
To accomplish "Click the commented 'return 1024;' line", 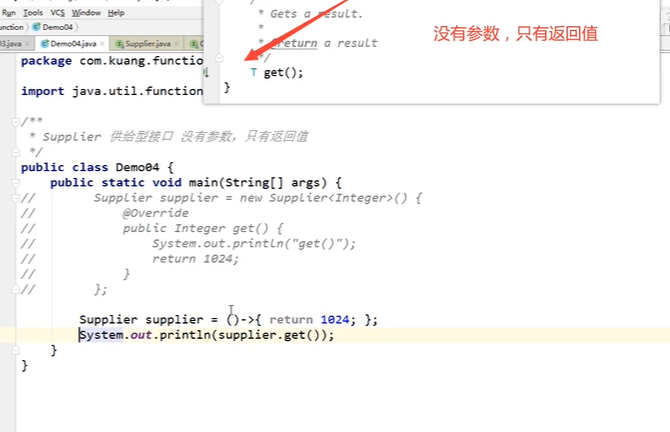I will pyautogui.click(x=195, y=259).
